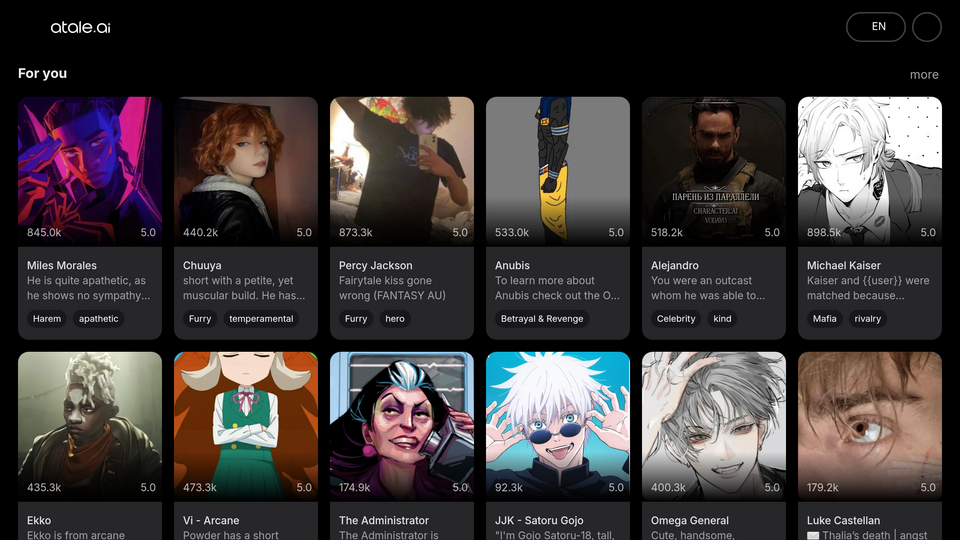Viewport: 960px width, 540px height.
Task: Click the Michael Kaiser name text
Action: click(x=844, y=266)
